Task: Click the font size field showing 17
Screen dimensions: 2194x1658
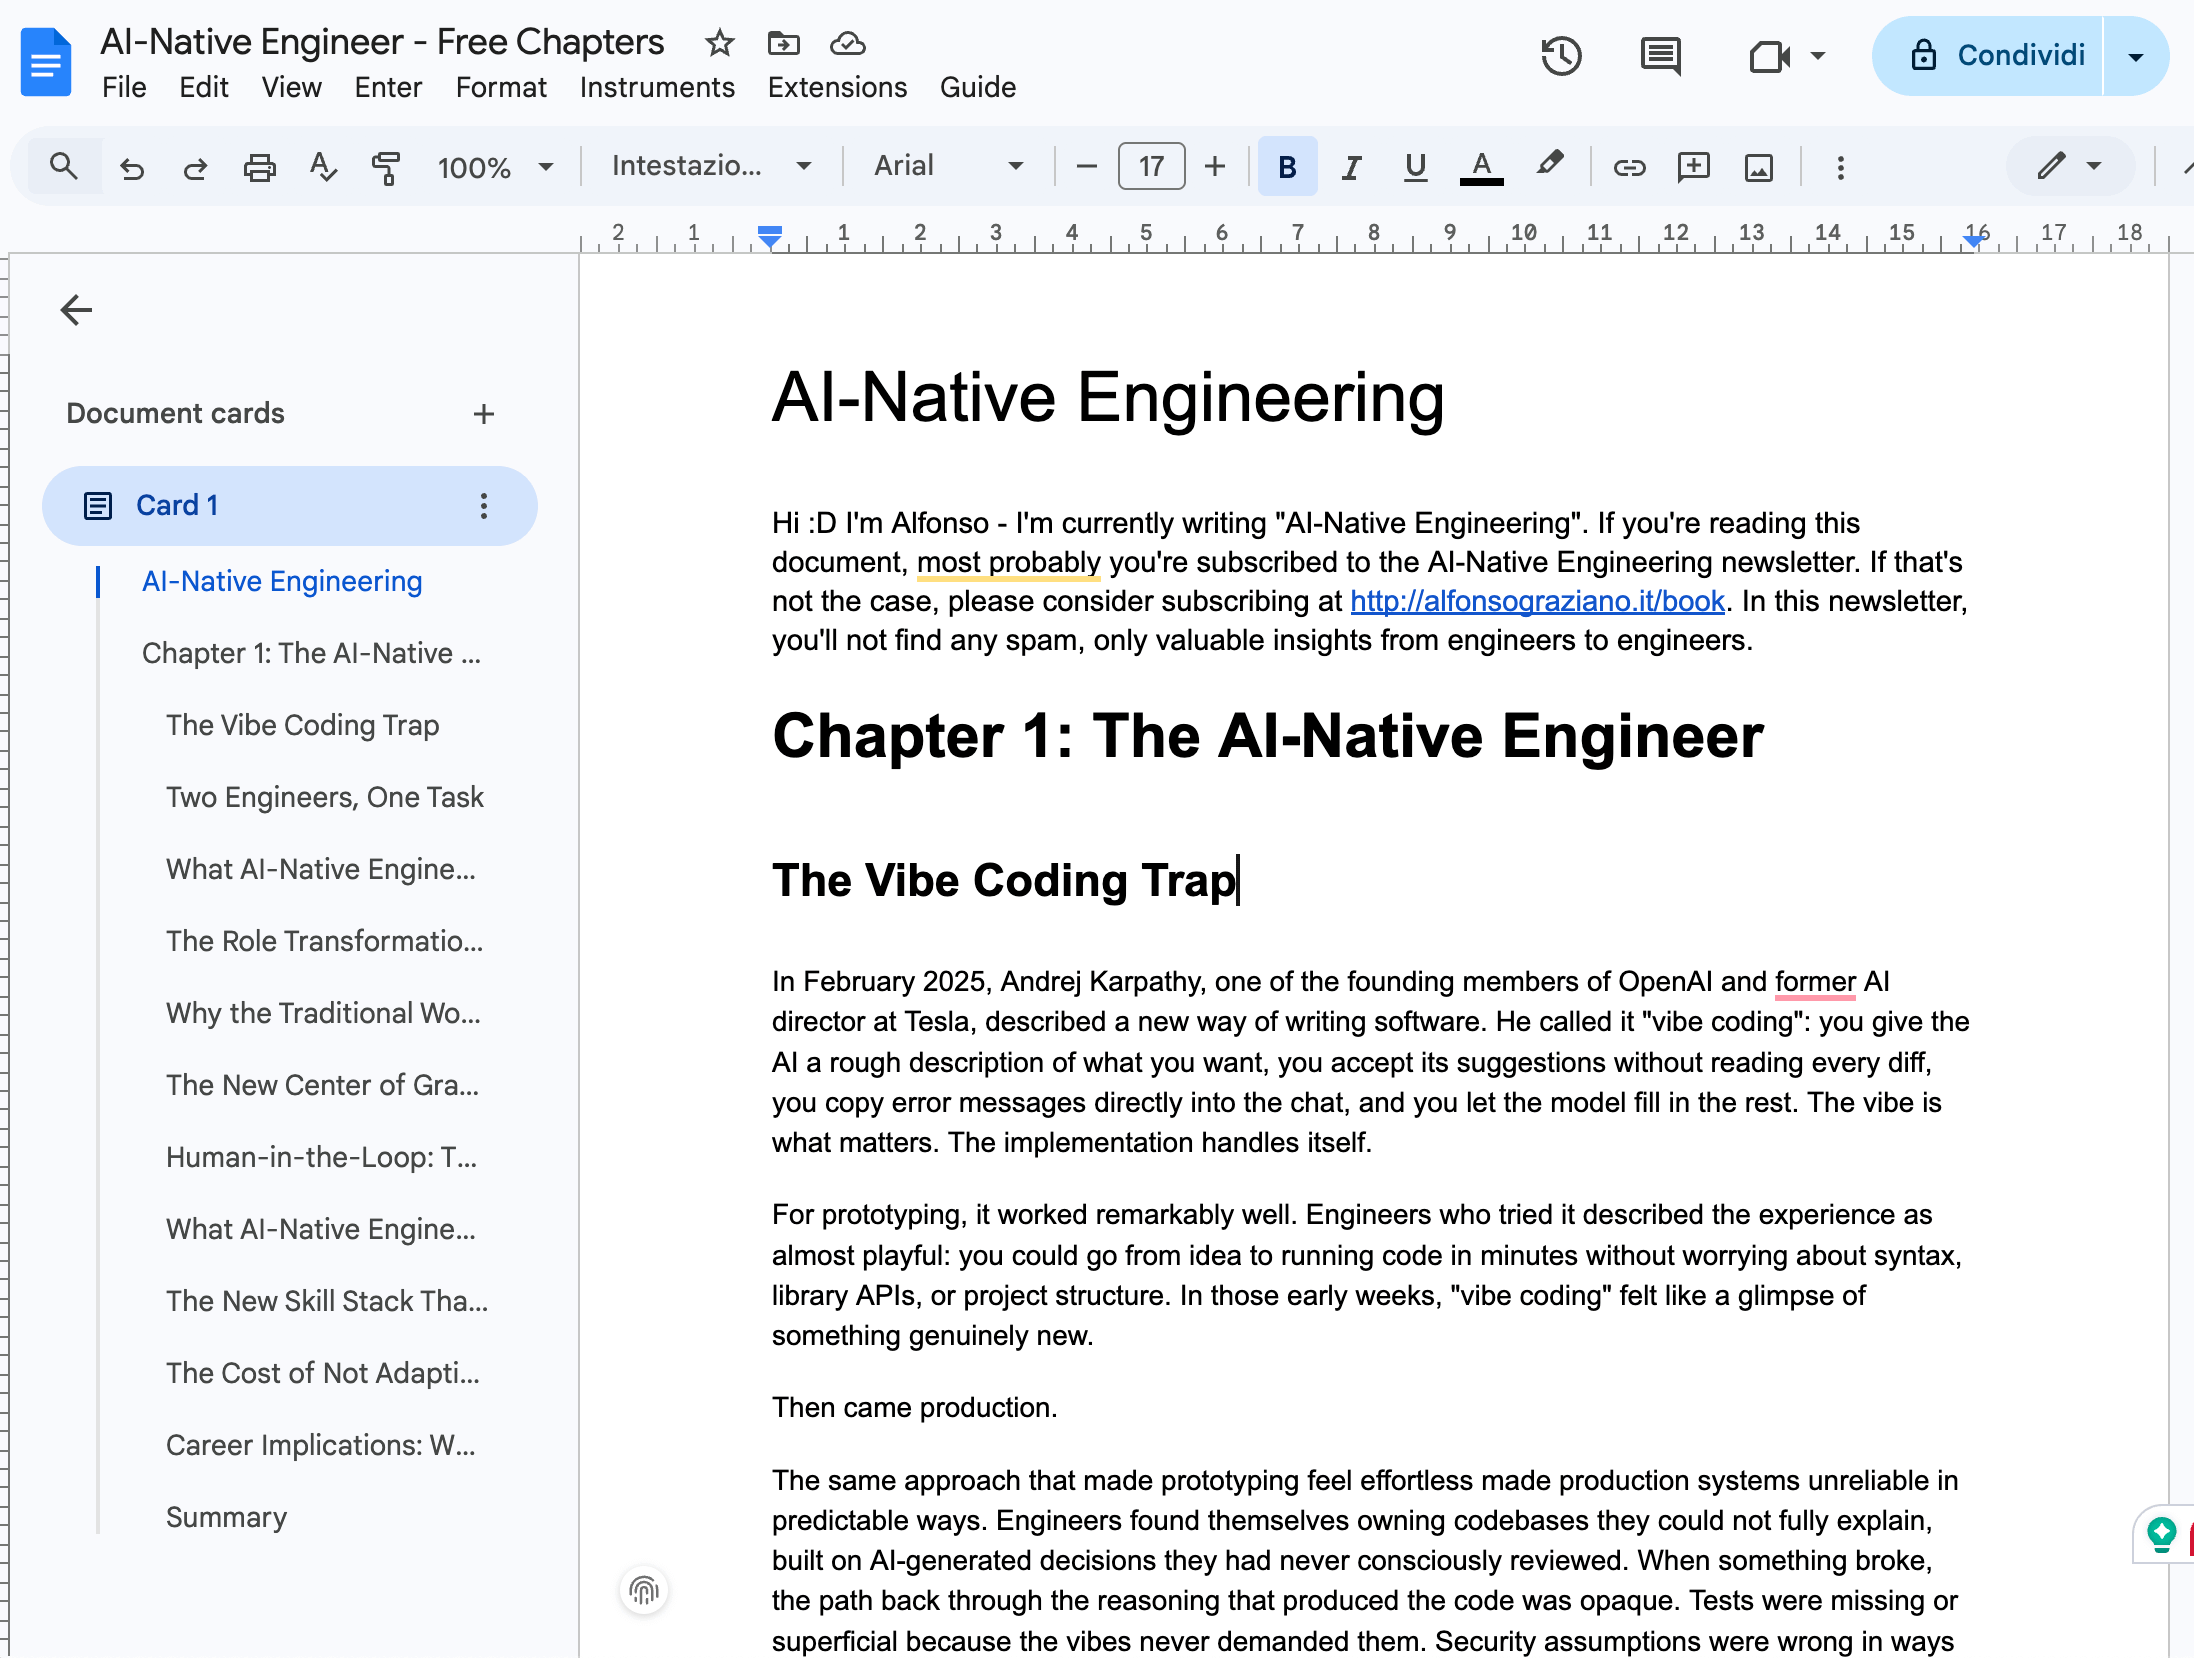Action: (x=1151, y=166)
